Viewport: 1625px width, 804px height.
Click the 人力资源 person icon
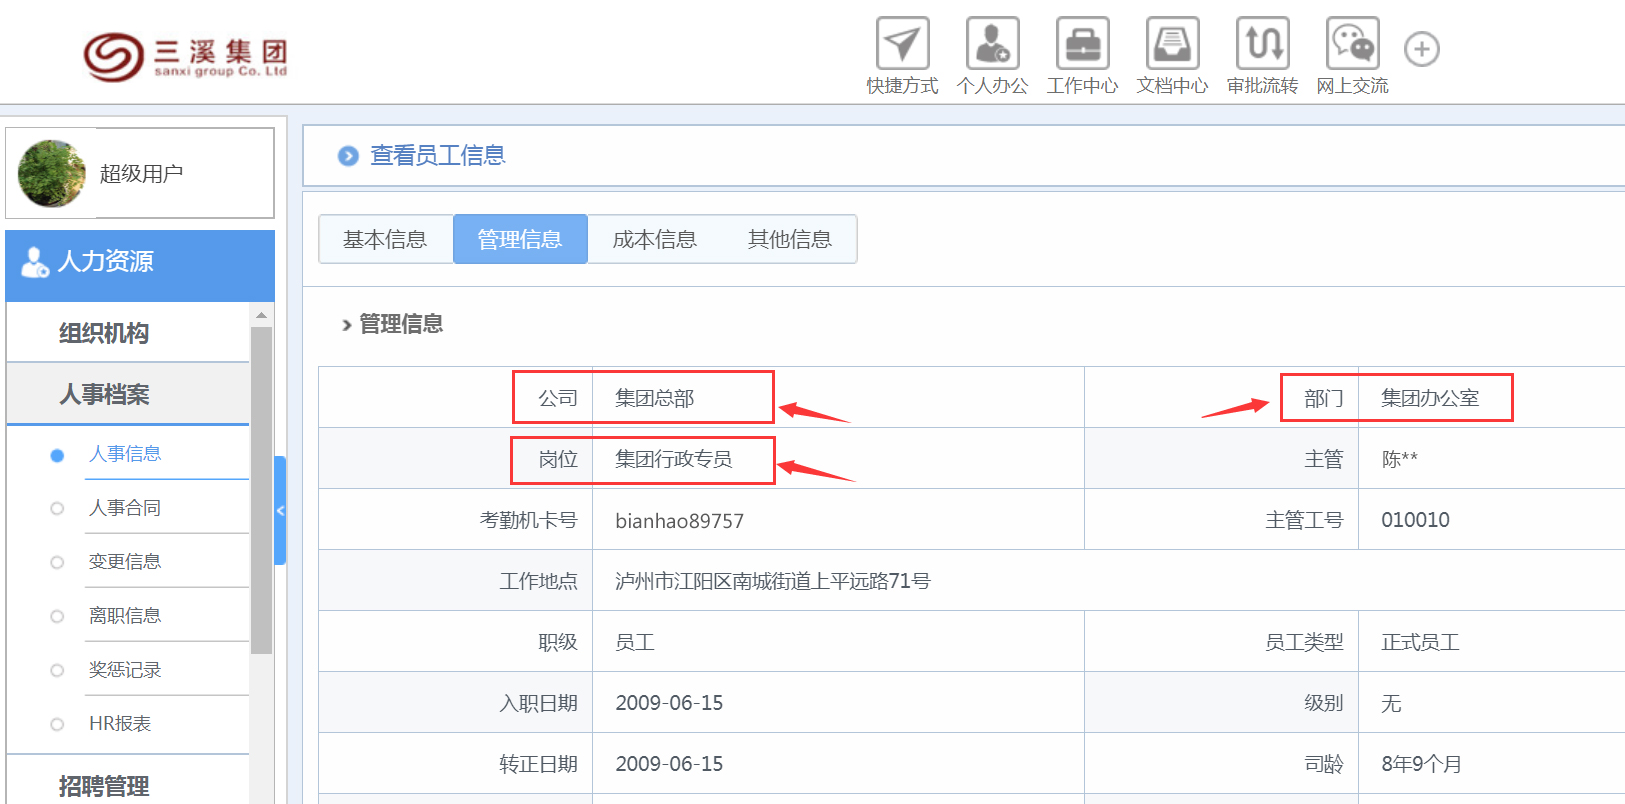click(35, 262)
